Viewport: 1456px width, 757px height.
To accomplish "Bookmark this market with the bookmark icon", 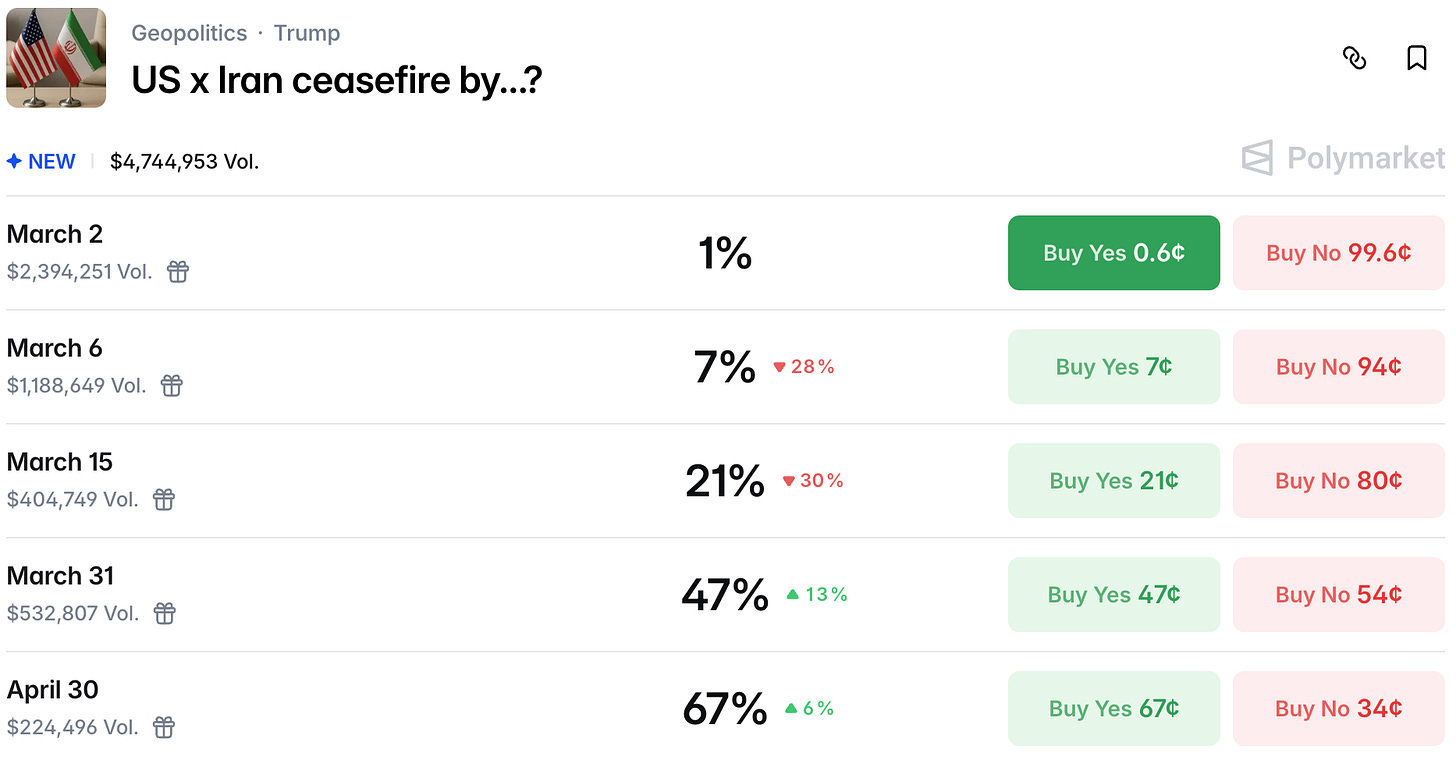I will pos(1416,59).
